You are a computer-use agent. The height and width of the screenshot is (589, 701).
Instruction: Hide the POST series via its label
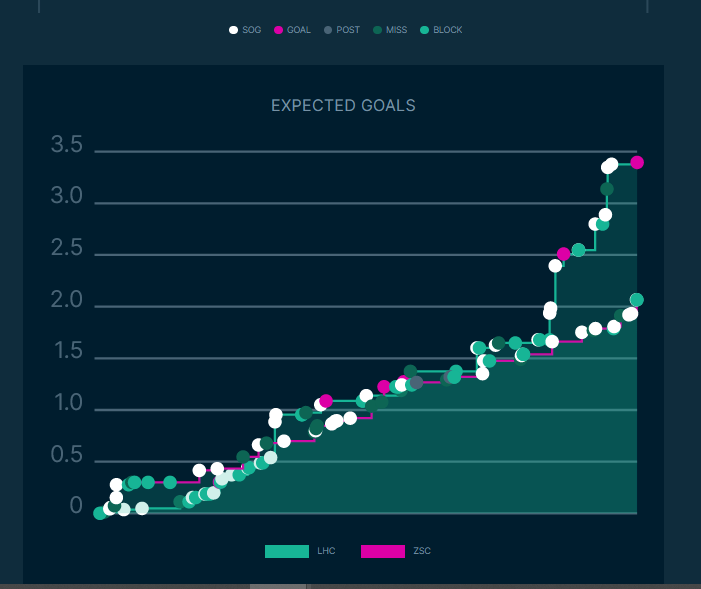pos(348,30)
